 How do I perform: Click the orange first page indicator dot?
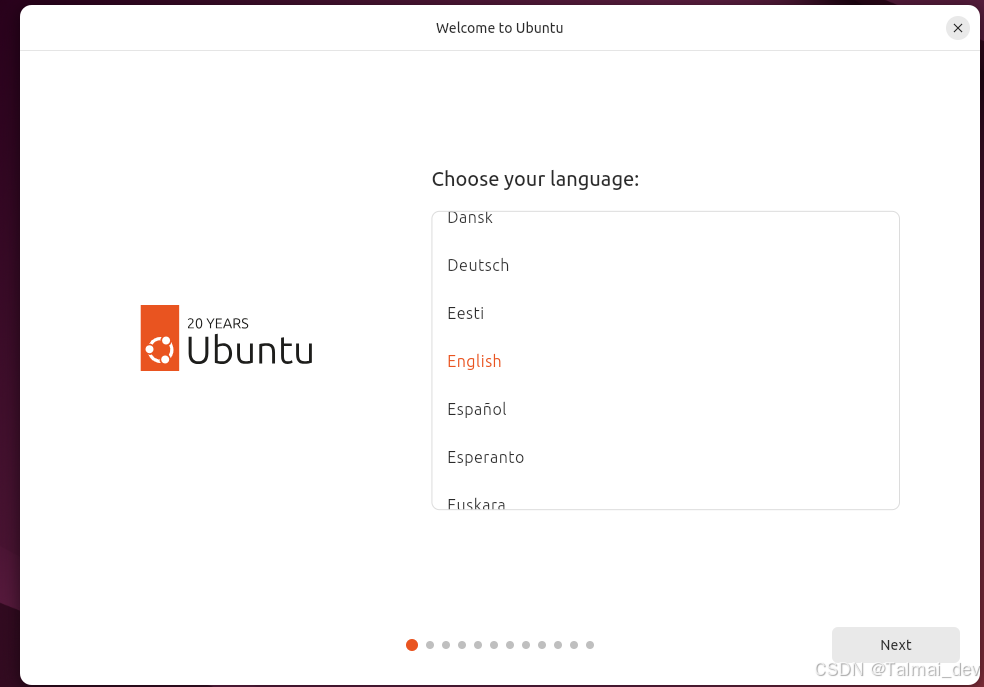(x=412, y=645)
